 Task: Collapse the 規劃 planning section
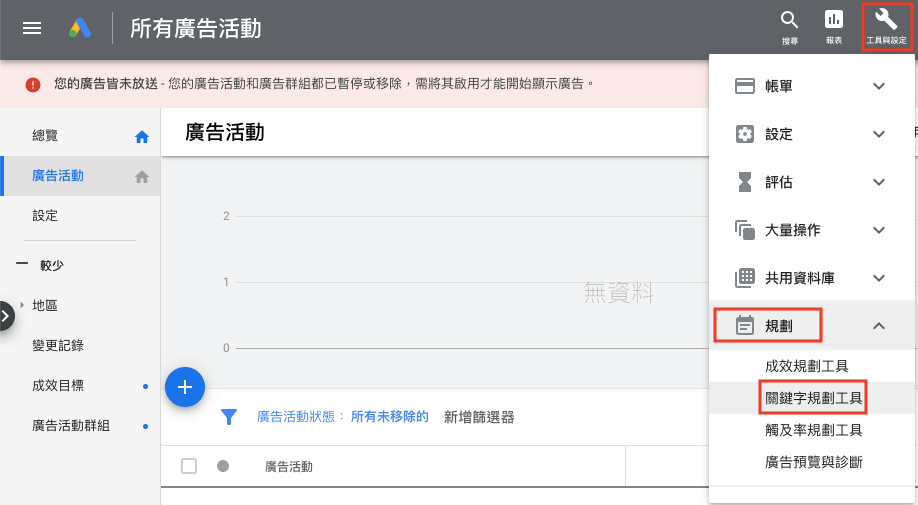pyautogui.click(x=879, y=325)
